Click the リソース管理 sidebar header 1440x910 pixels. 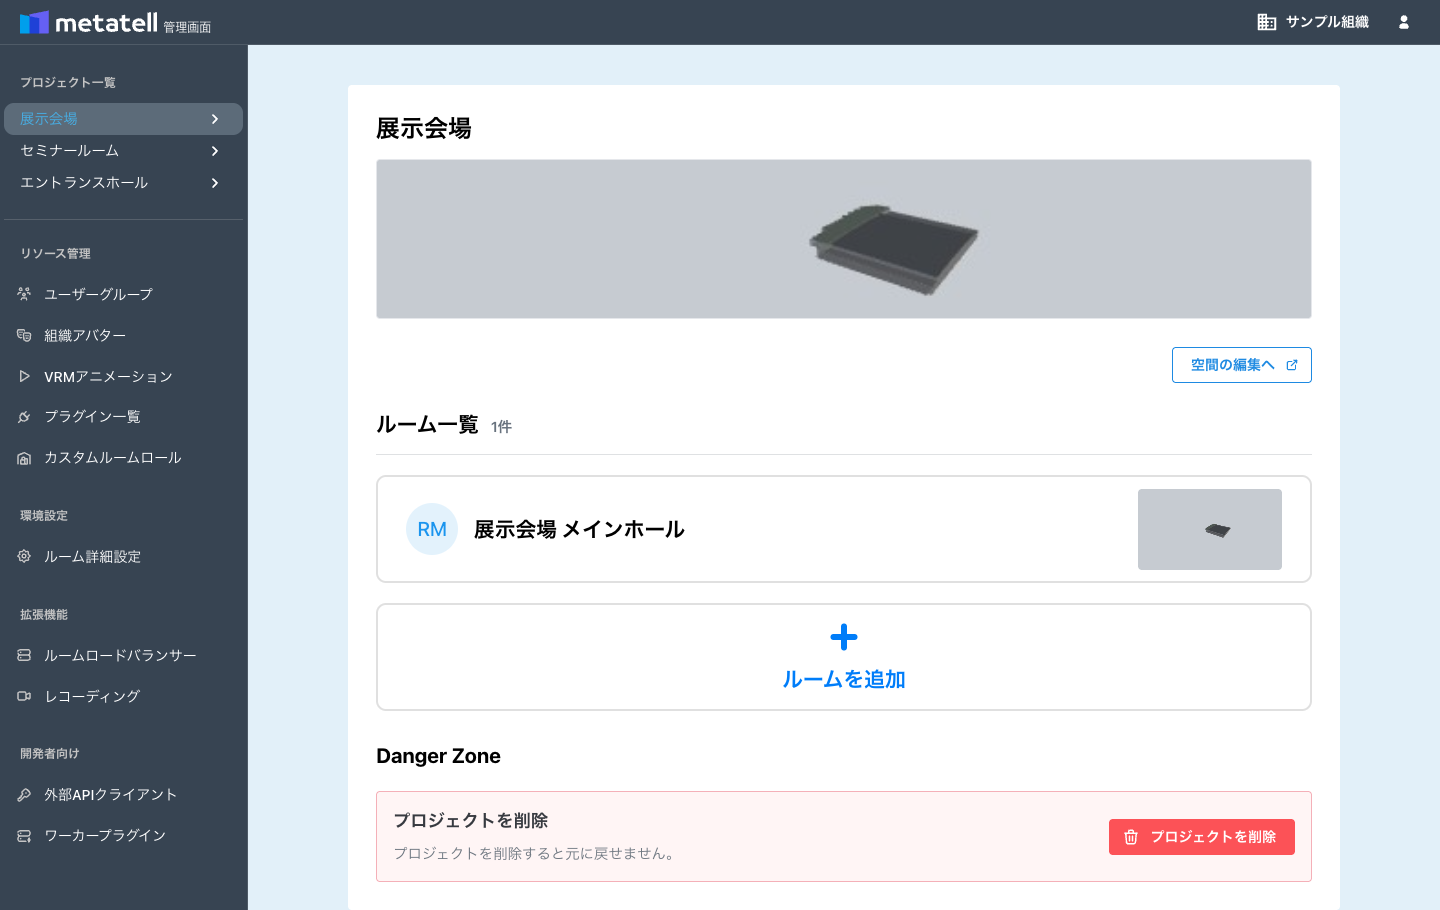pyautogui.click(x=56, y=253)
